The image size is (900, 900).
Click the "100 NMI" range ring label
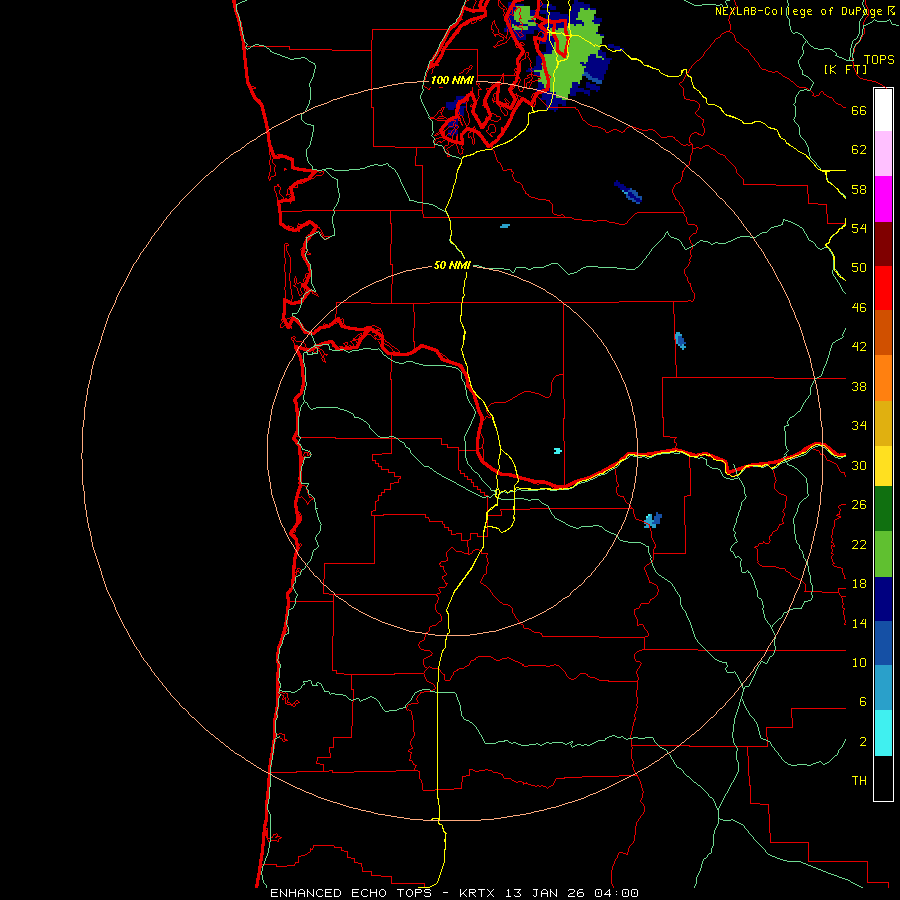[x=452, y=80]
